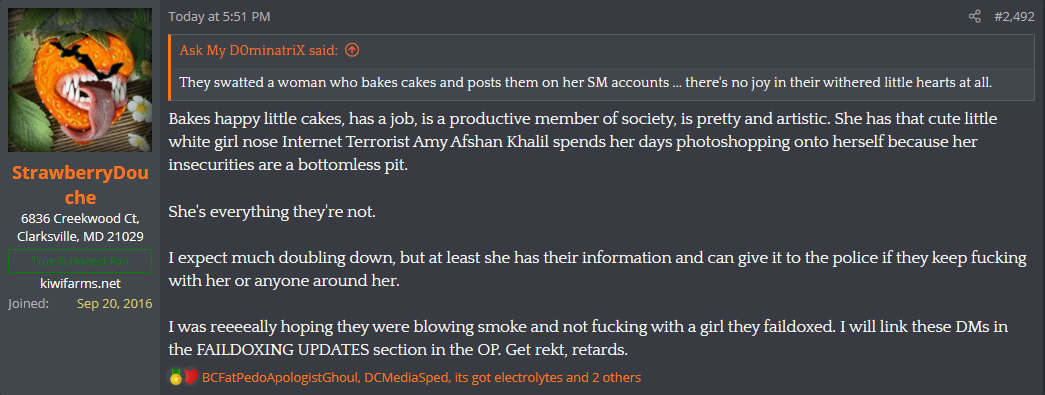Click the post's final paragraph text
This screenshot has height=395, width=1045.
590,338
